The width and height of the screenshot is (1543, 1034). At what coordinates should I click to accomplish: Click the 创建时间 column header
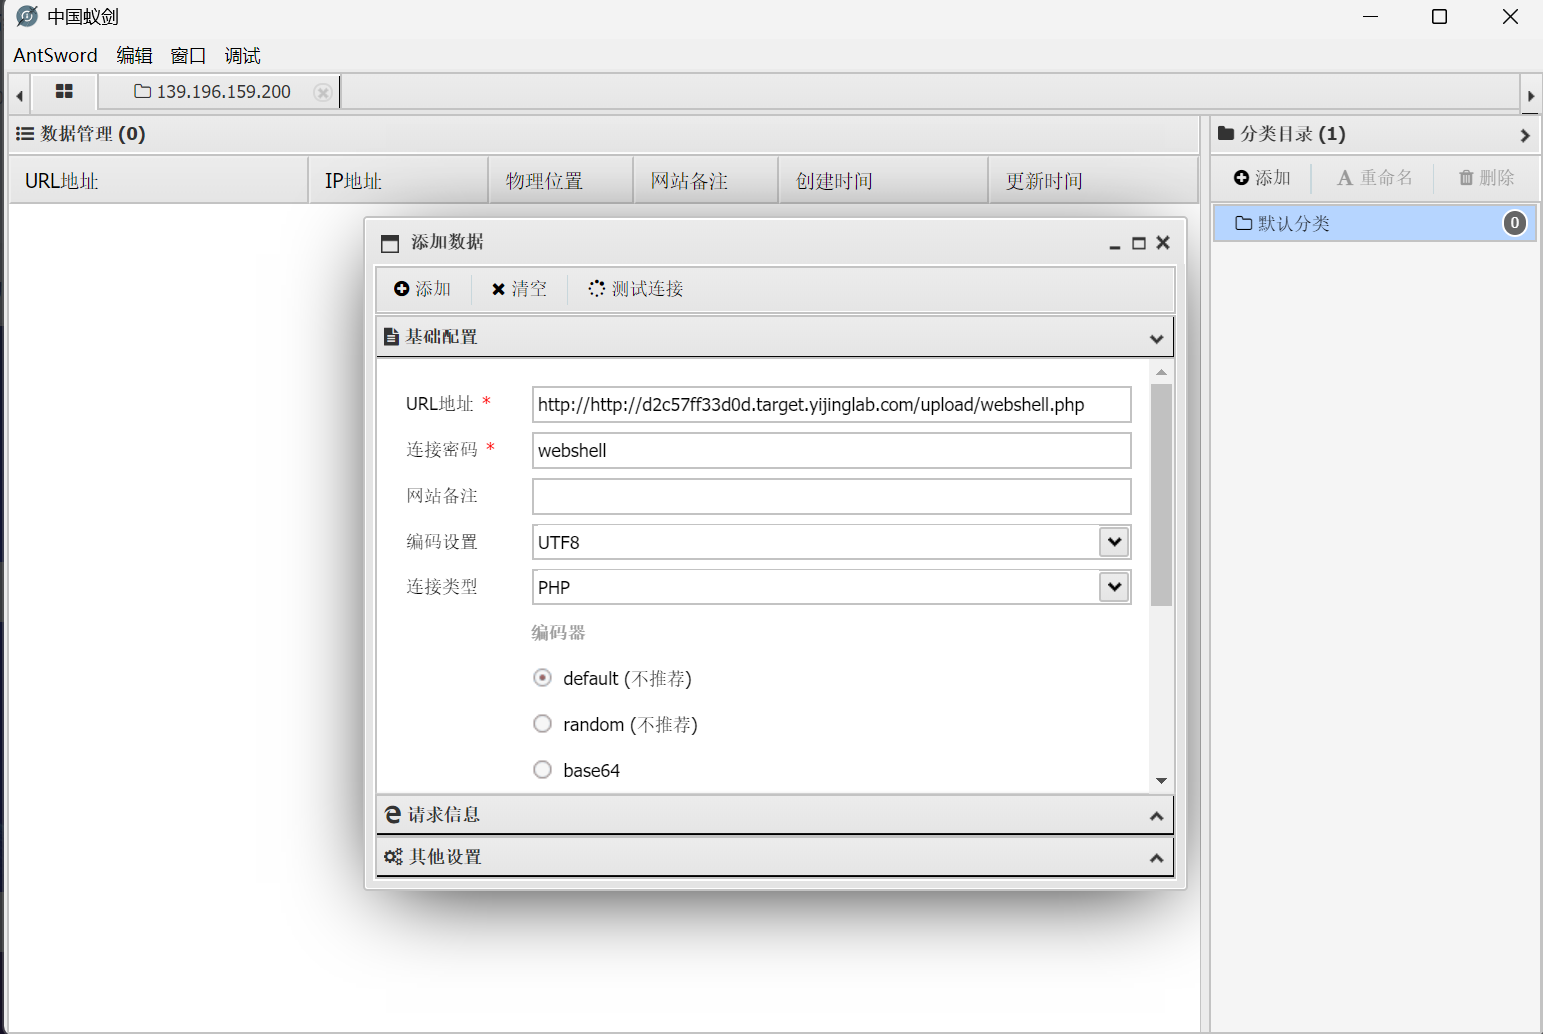pos(883,181)
